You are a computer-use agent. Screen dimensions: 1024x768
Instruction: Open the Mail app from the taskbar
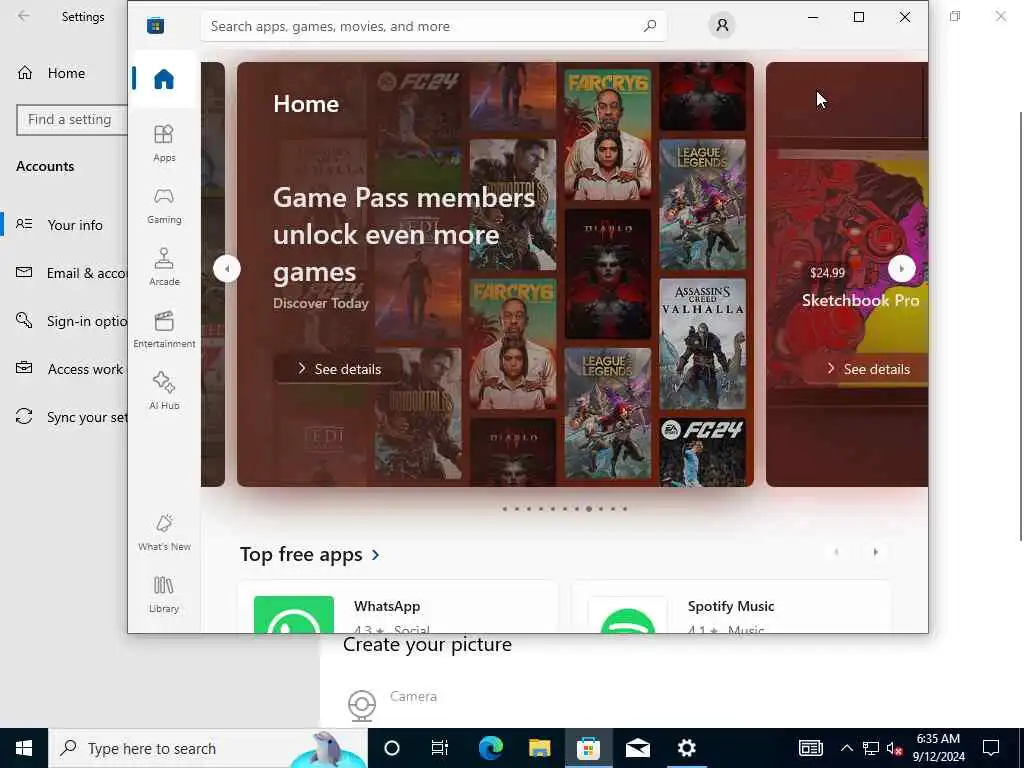coord(637,748)
